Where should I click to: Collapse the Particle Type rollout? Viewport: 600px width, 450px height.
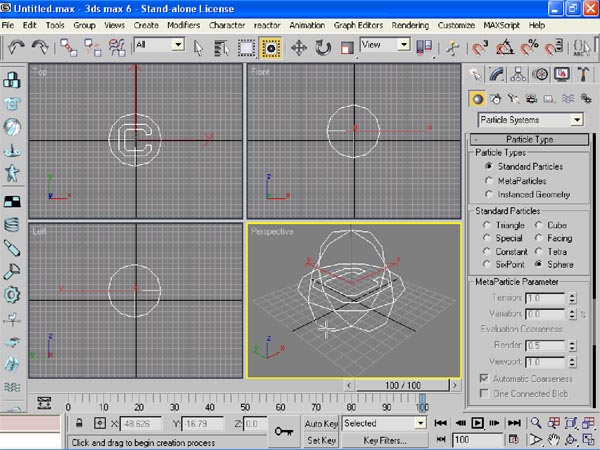point(529,139)
